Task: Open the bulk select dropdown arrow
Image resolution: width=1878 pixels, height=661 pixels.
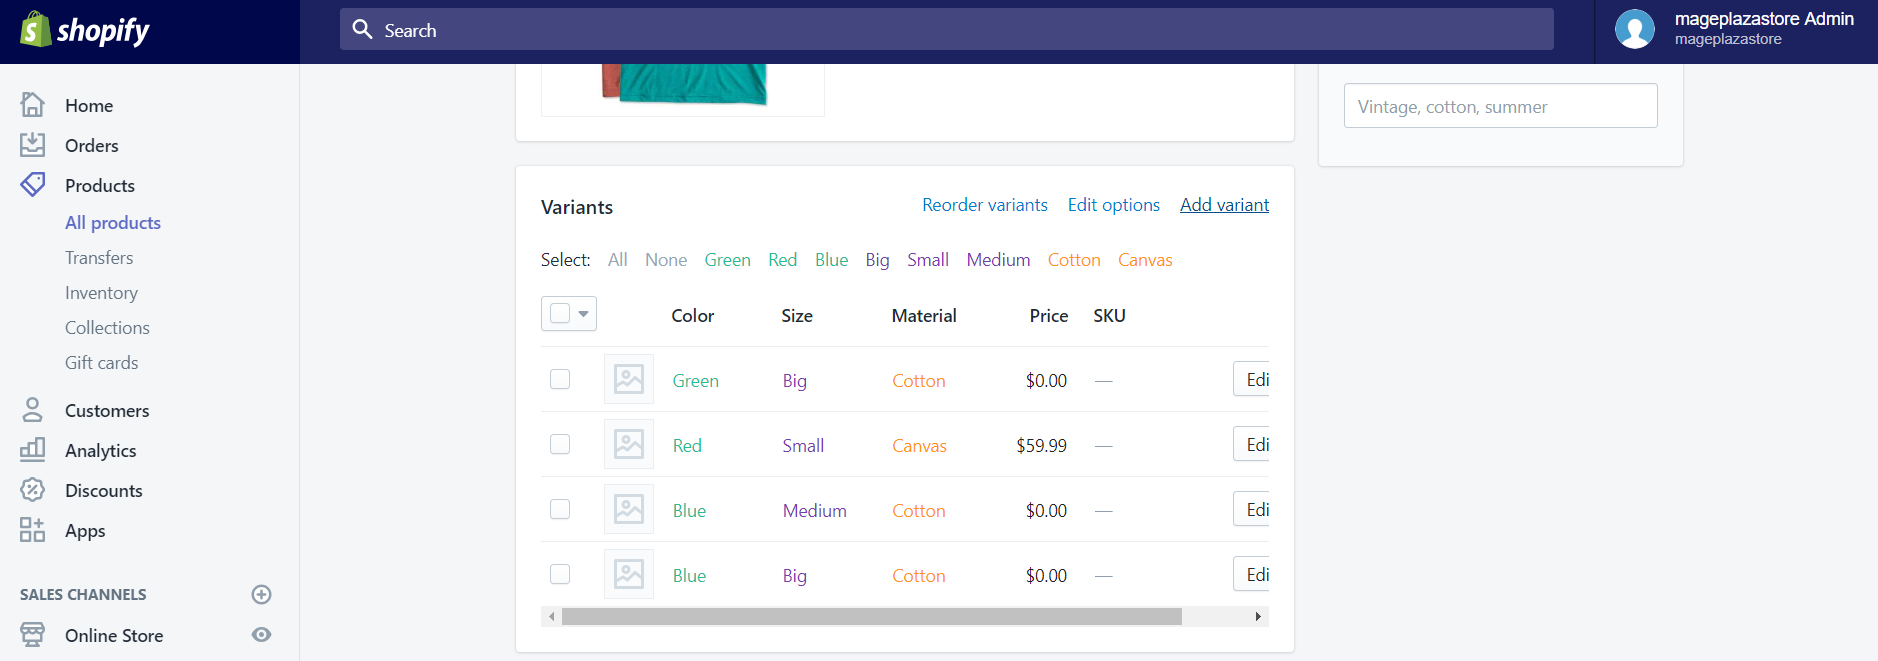Action: (583, 314)
